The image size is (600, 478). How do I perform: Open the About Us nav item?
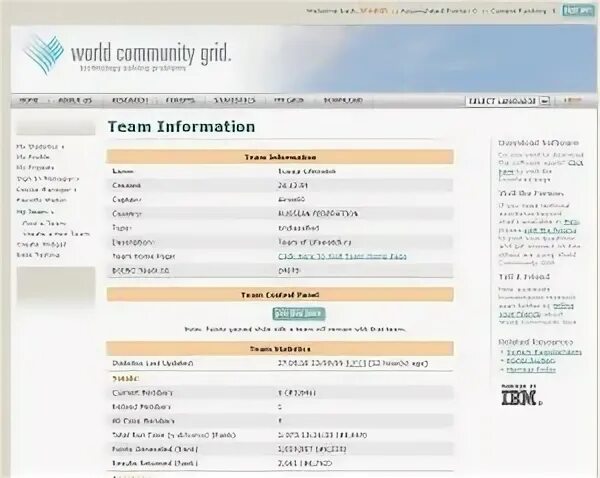(x=75, y=101)
